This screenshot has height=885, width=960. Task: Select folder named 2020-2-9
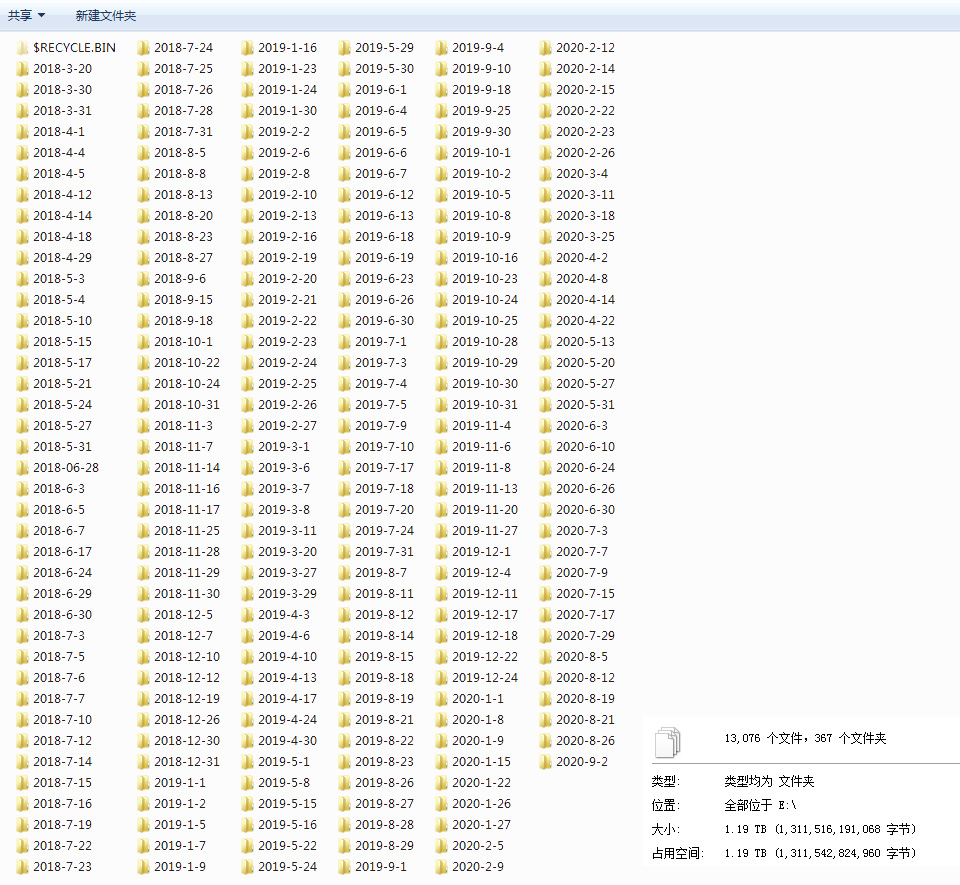[x=478, y=867]
